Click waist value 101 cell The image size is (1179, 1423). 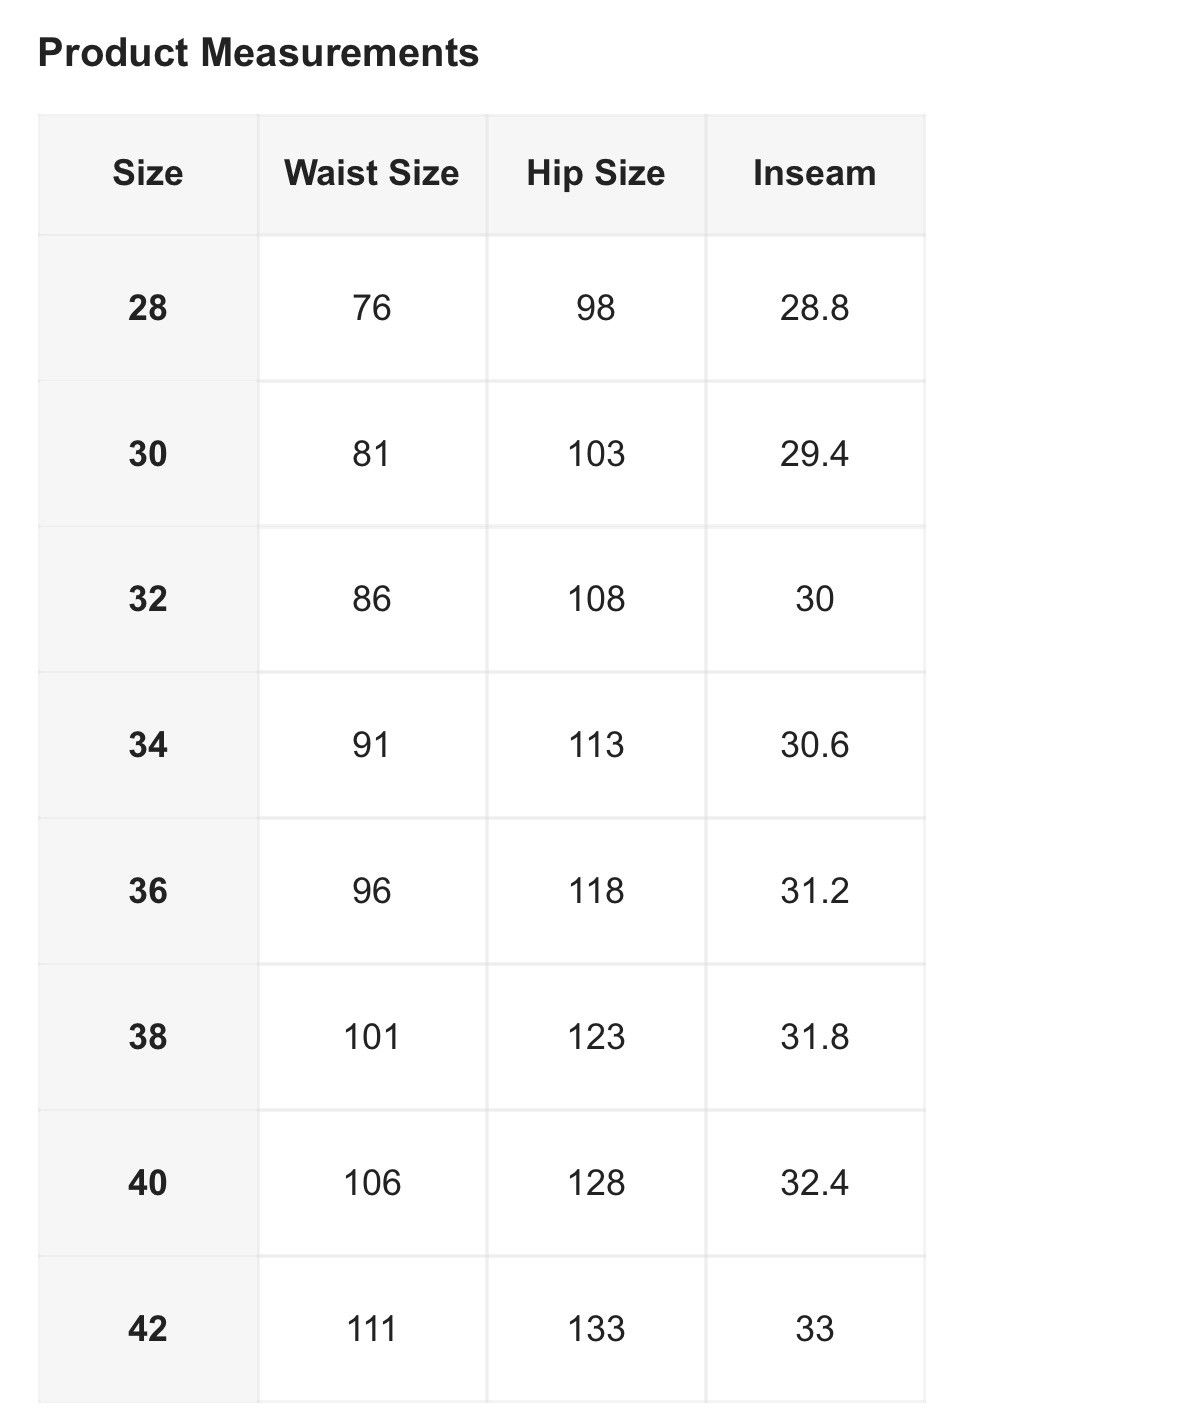pos(372,1037)
